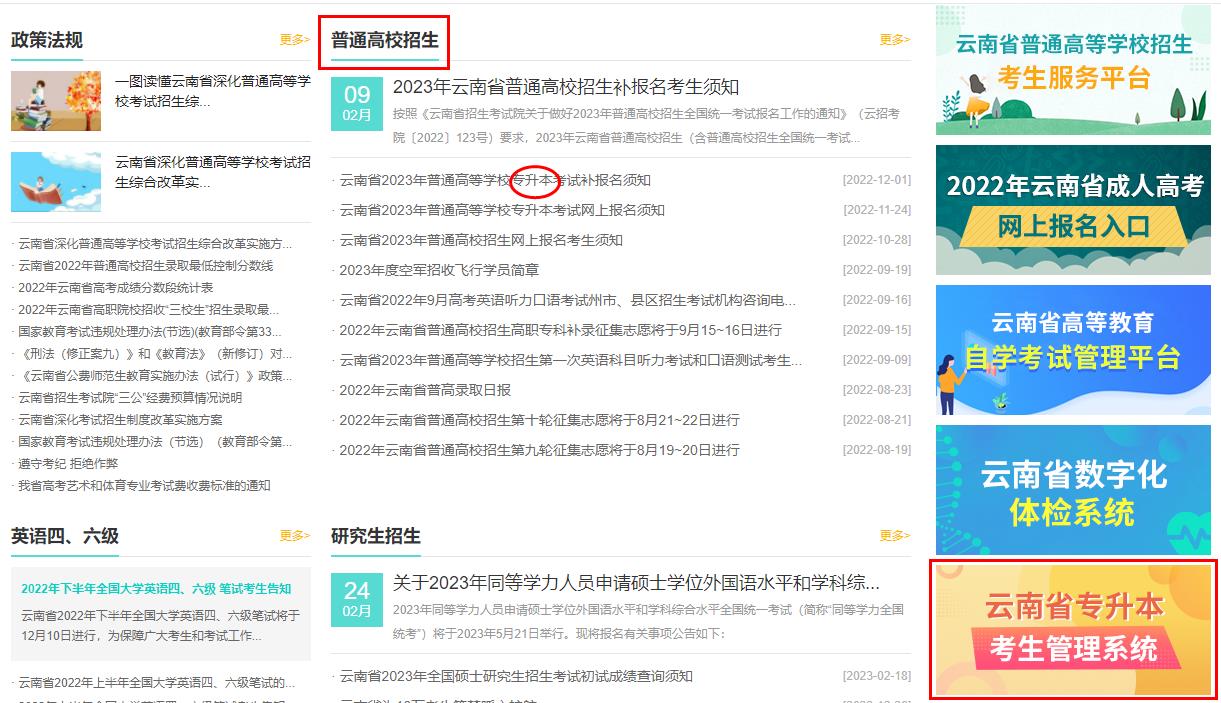This screenshot has width=1221, height=703.
Task: Expand 更多 next to 政策法规
Action: (294, 40)
